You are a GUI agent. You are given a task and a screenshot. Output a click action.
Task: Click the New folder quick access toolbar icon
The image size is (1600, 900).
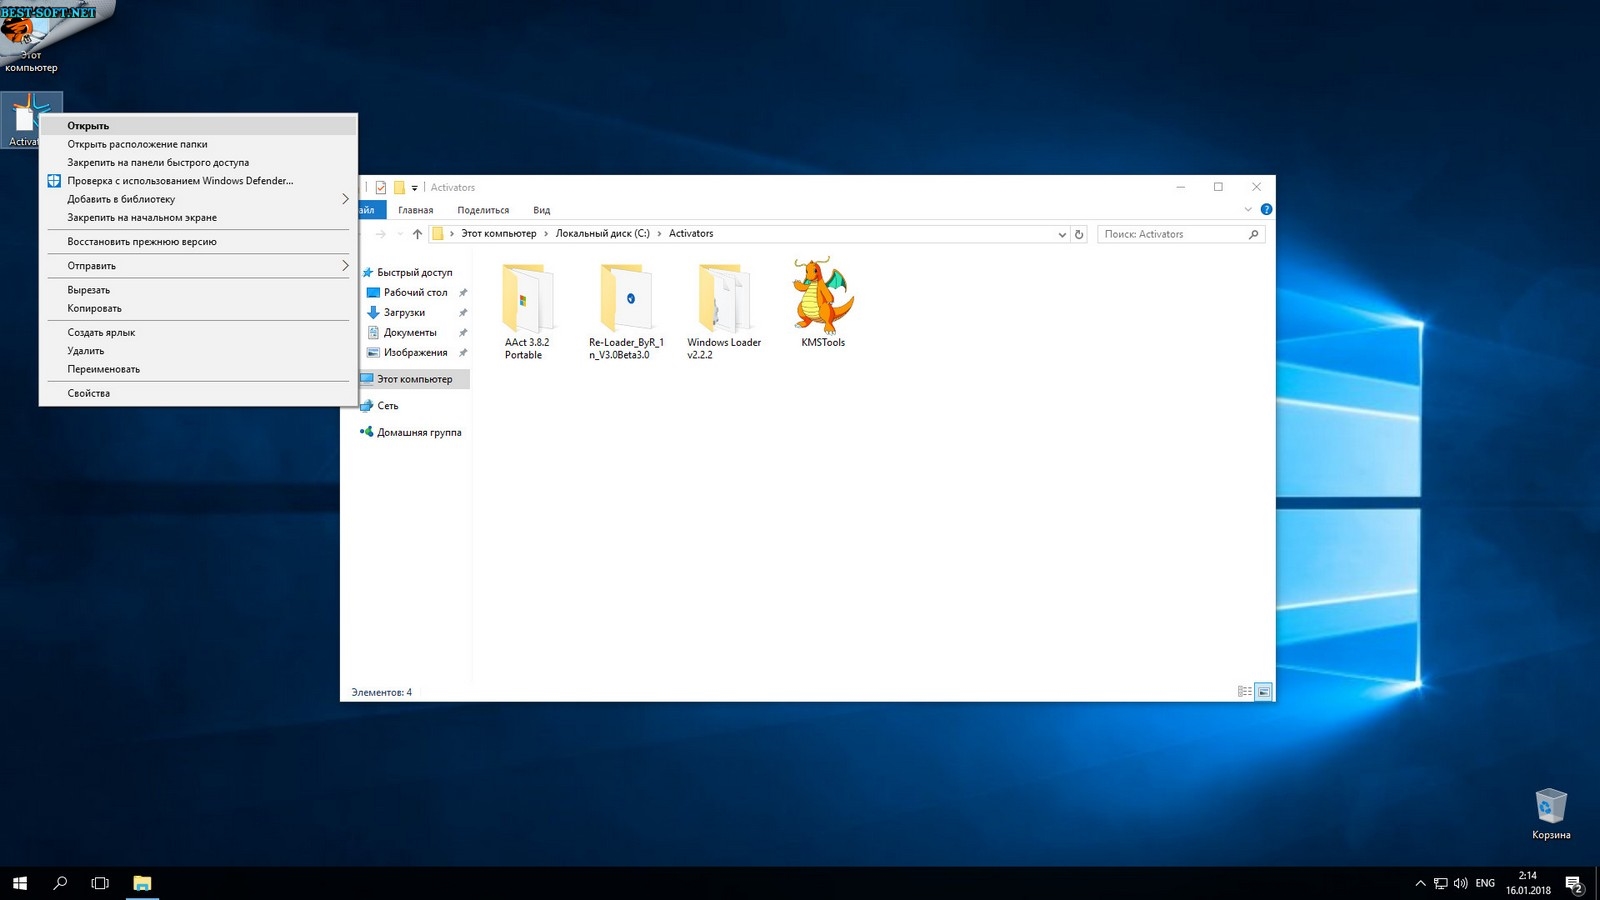[x=399, y=187]
